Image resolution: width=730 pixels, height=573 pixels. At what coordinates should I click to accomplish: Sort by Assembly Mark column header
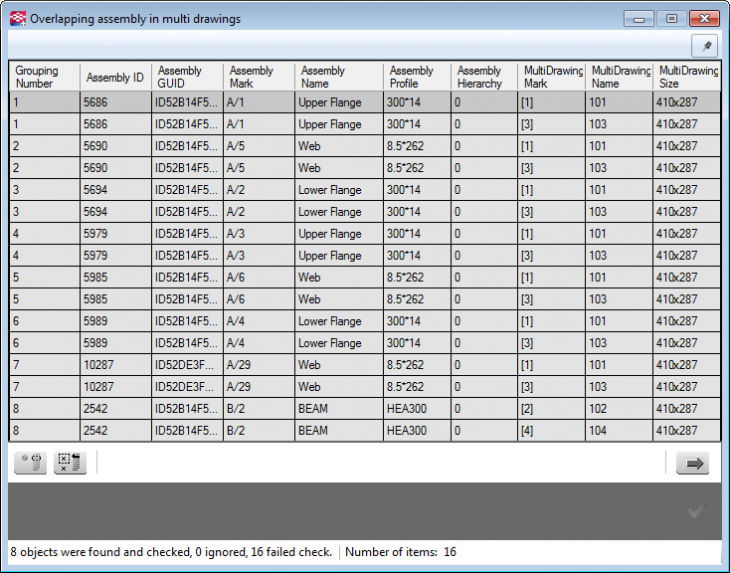pos(259,77)
